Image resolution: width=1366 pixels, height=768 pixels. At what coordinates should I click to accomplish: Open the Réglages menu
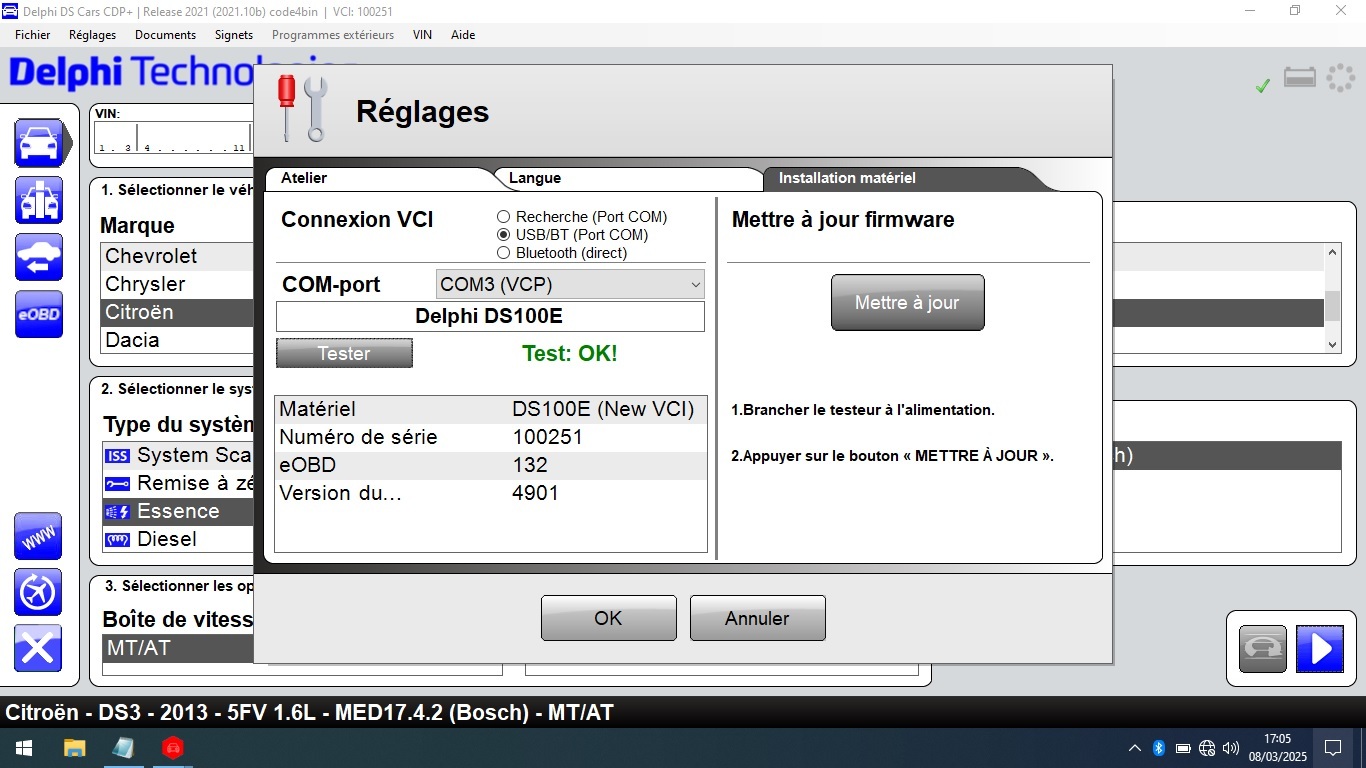tap(93, 34)
